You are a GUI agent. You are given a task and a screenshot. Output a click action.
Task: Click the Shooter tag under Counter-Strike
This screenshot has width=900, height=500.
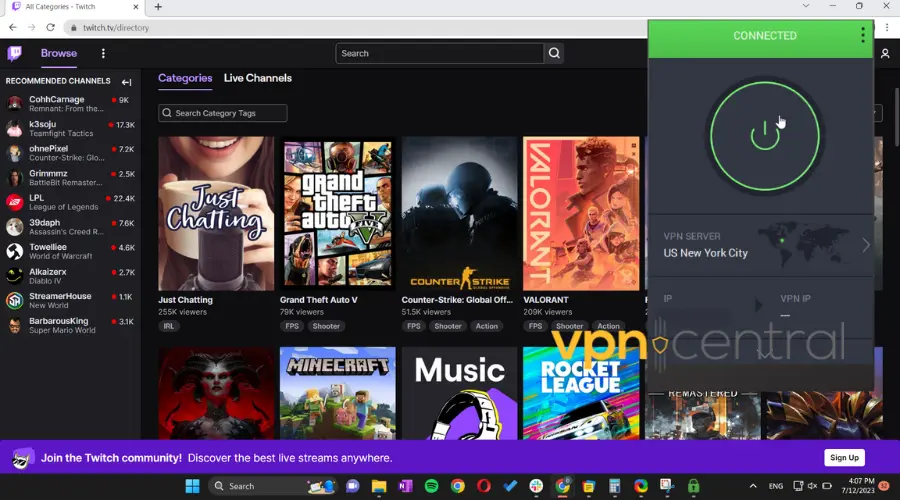click(x=448, y=326)
